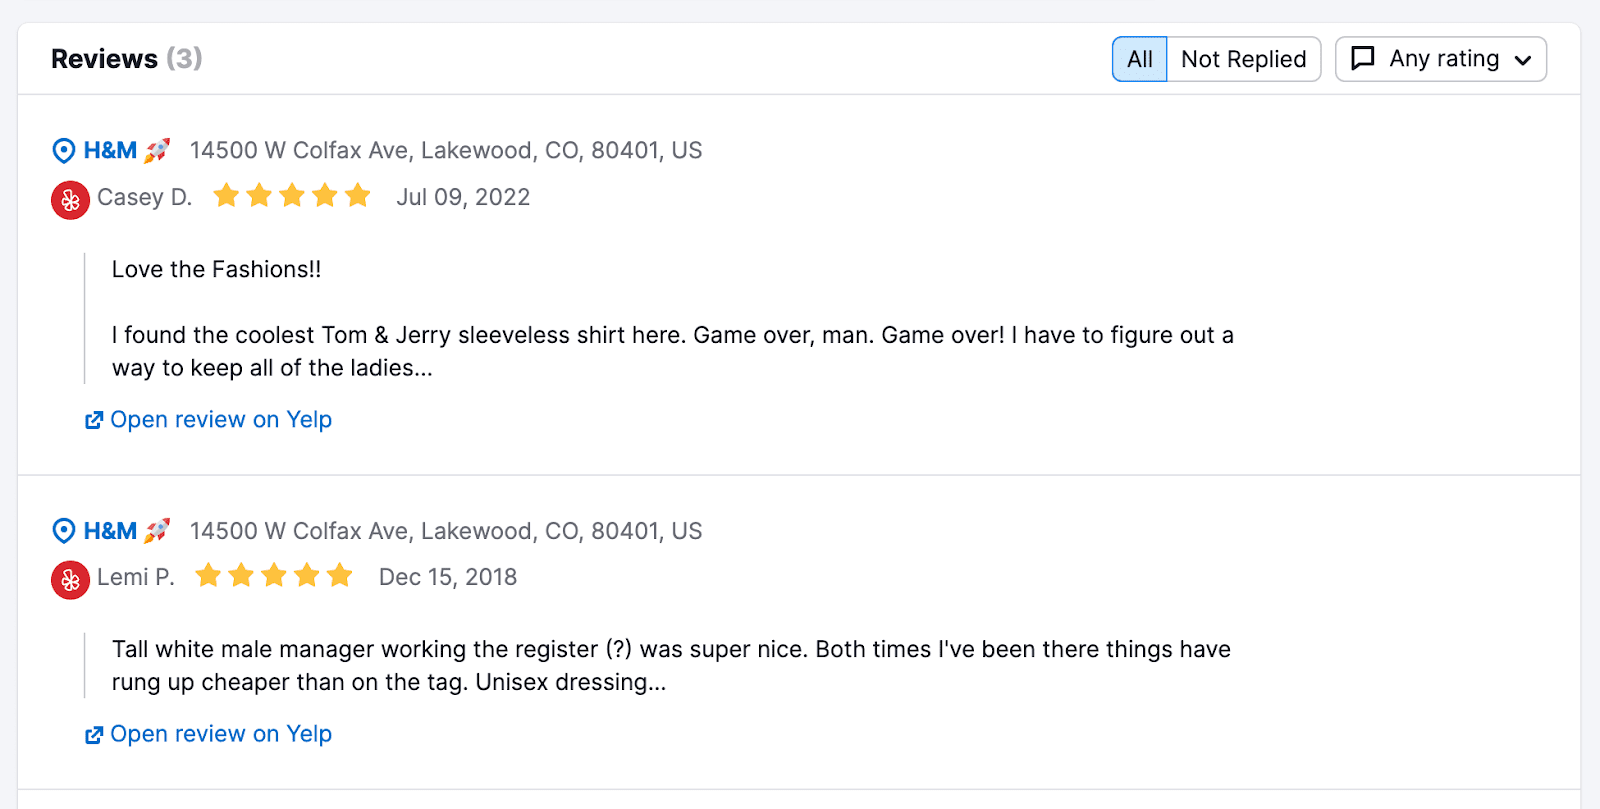
Task: Switch to Not Replied reviews filter
Action: click(x=1243, y=59)
